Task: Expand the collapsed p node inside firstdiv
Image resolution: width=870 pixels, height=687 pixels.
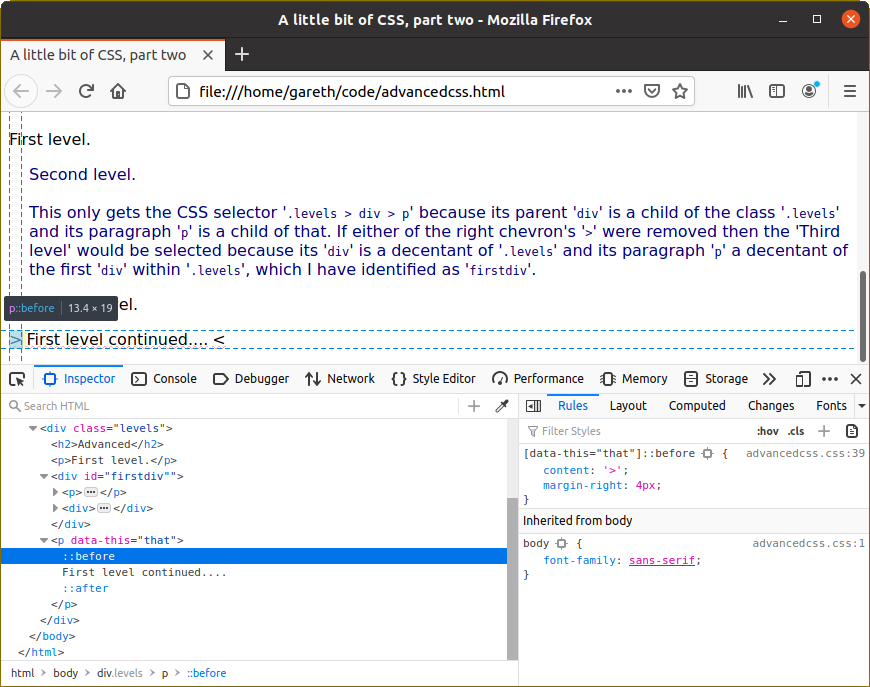Action: pos(55,492)
